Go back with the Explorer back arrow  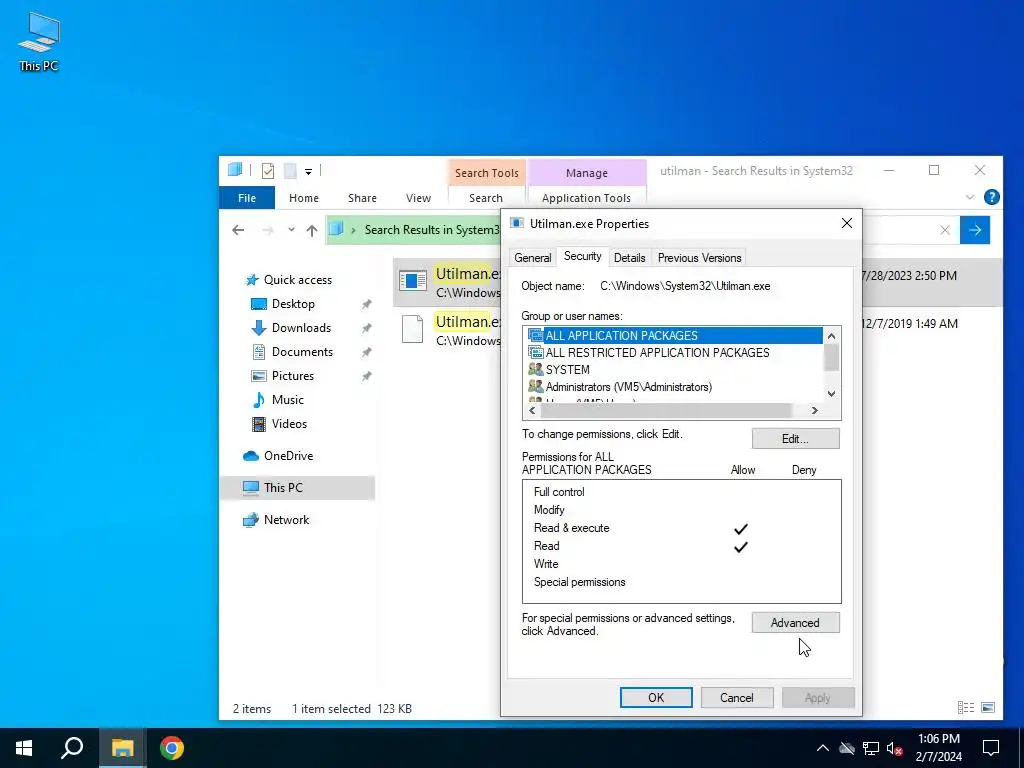238,230
